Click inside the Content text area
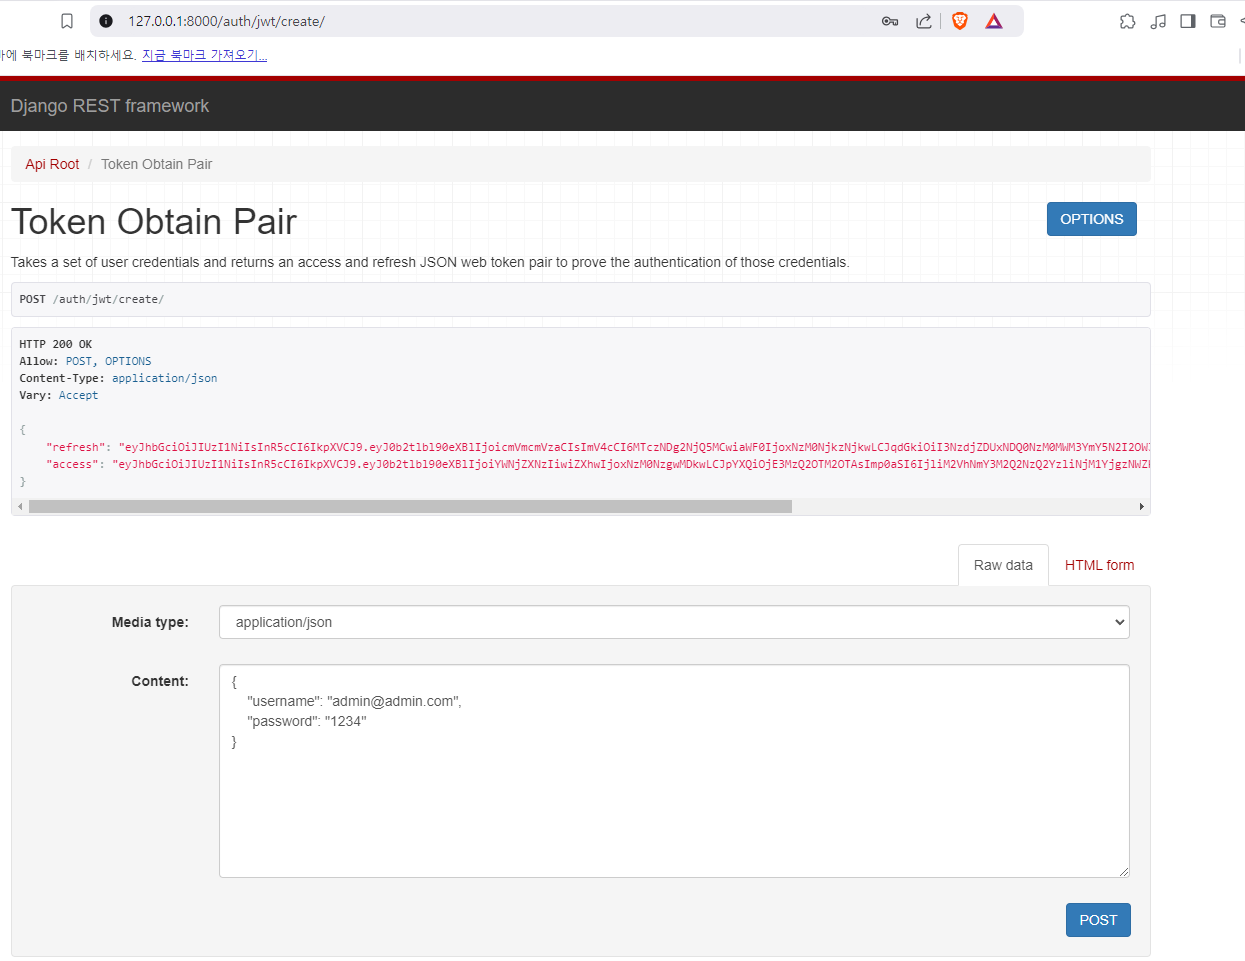This screenshot has width=1245, height=961. click(674, 771)
